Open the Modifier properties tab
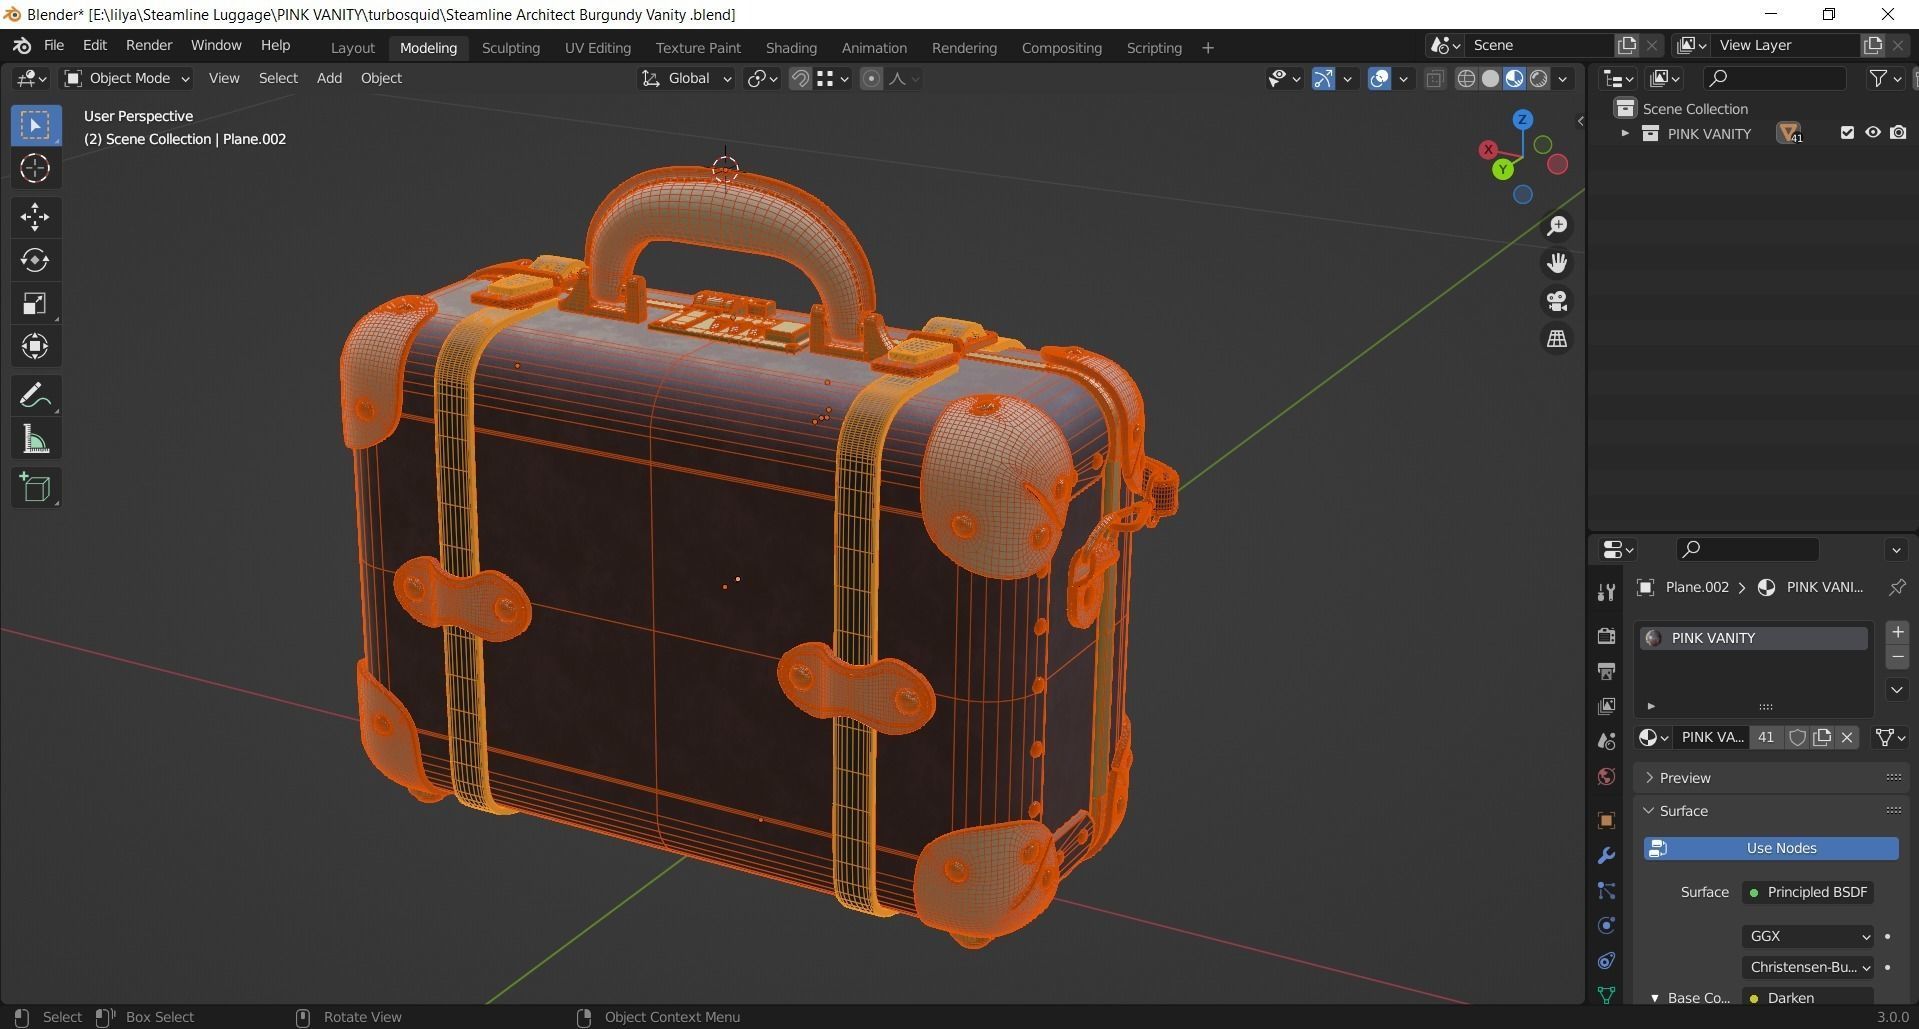The height and width of the screenshot is (1029, 1919). click(x=1606, y=855)
